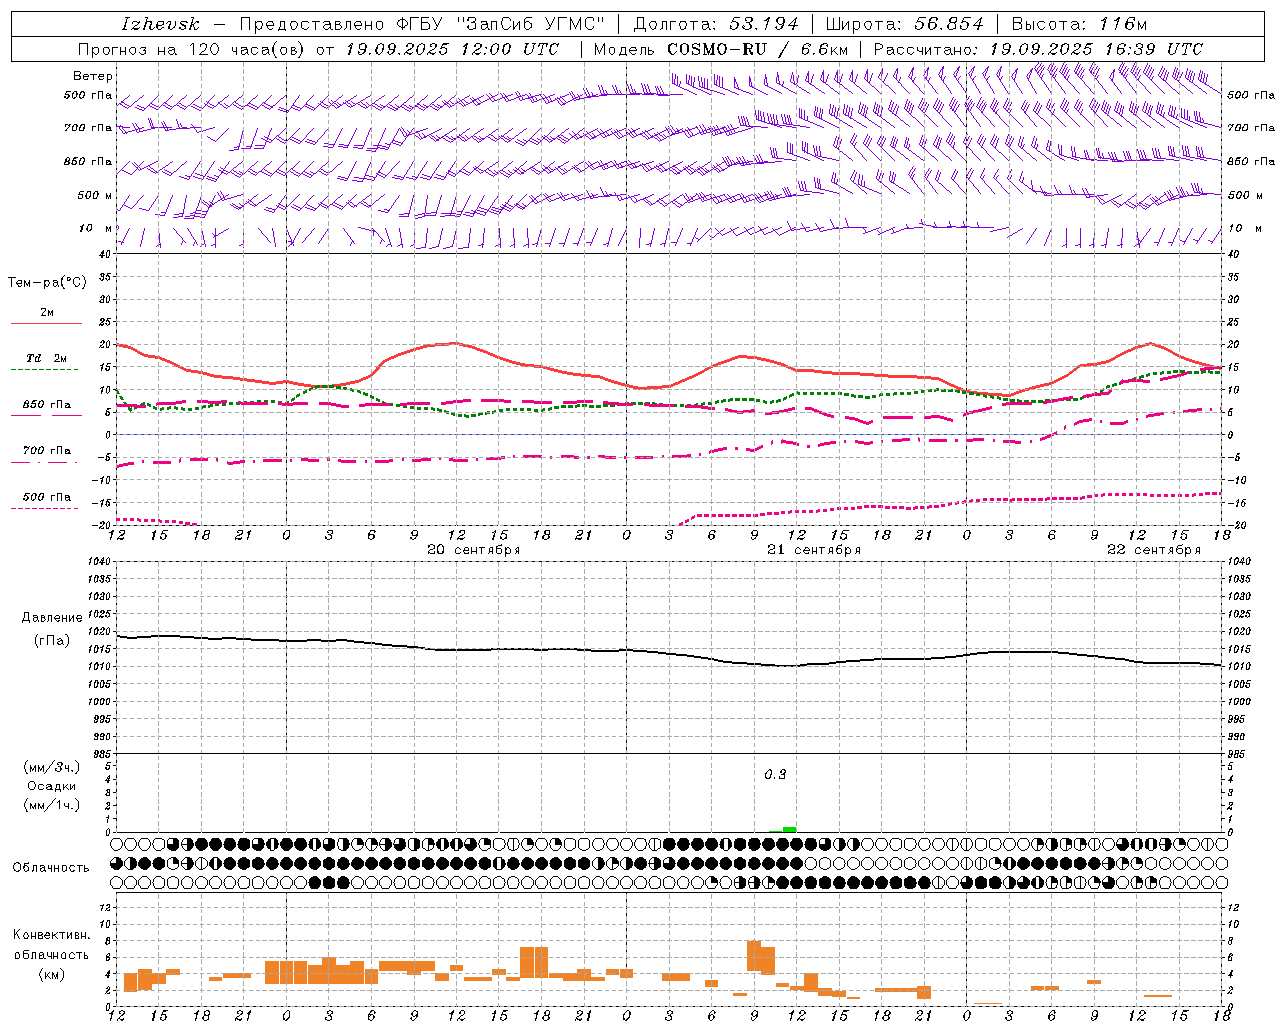The image size is (1280, 1024).
Task: Click the (мм/1ч.) precipitation unit label
Action: click(x=52, y=806)
